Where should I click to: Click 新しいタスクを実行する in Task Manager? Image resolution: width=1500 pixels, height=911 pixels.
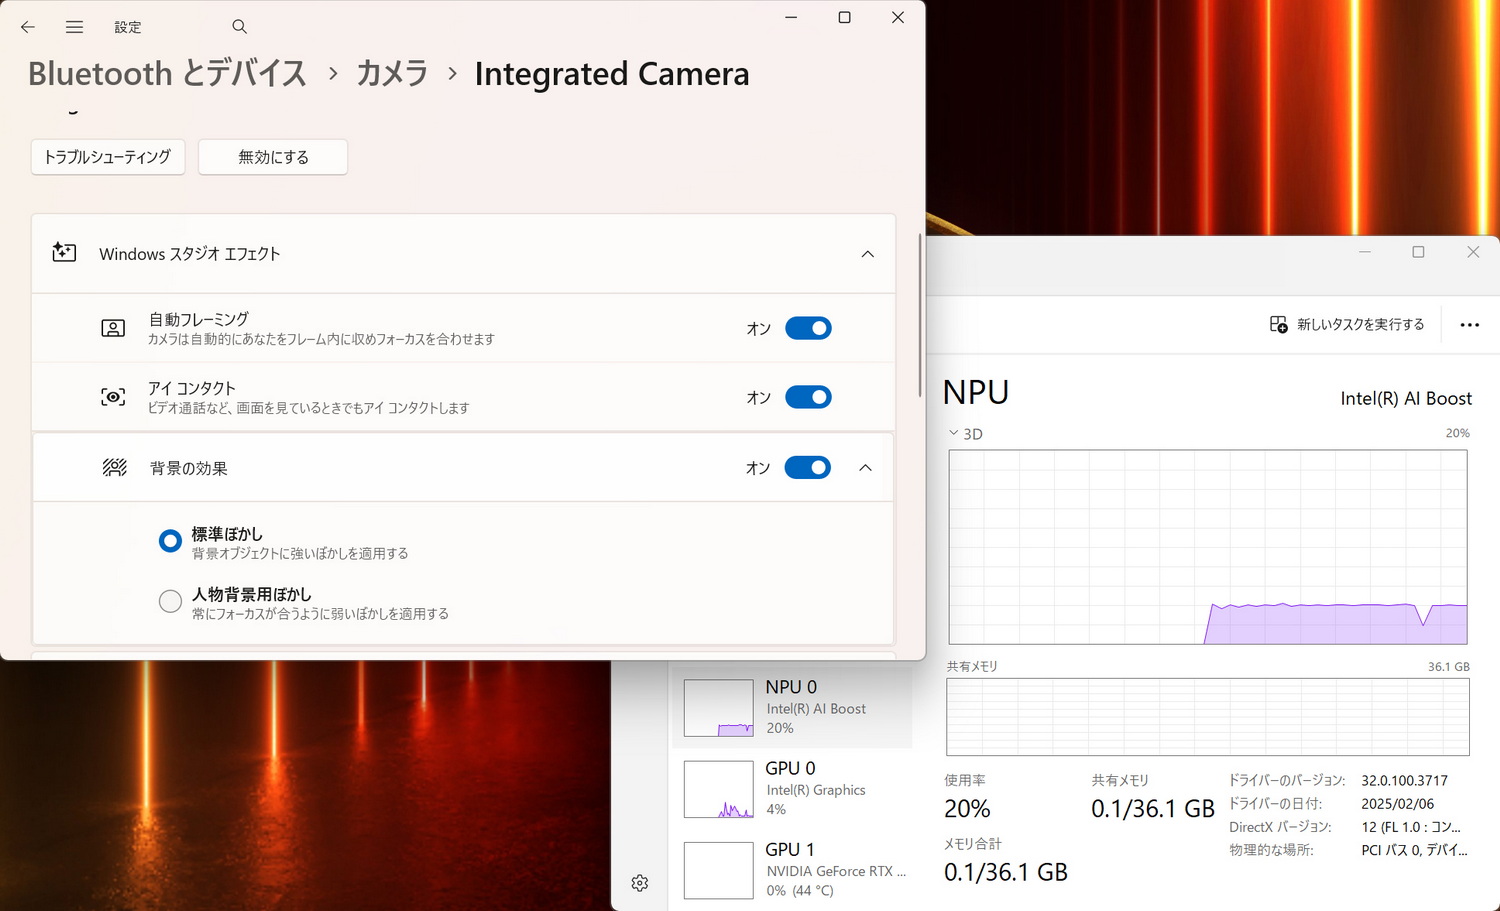click(1346, 324)
